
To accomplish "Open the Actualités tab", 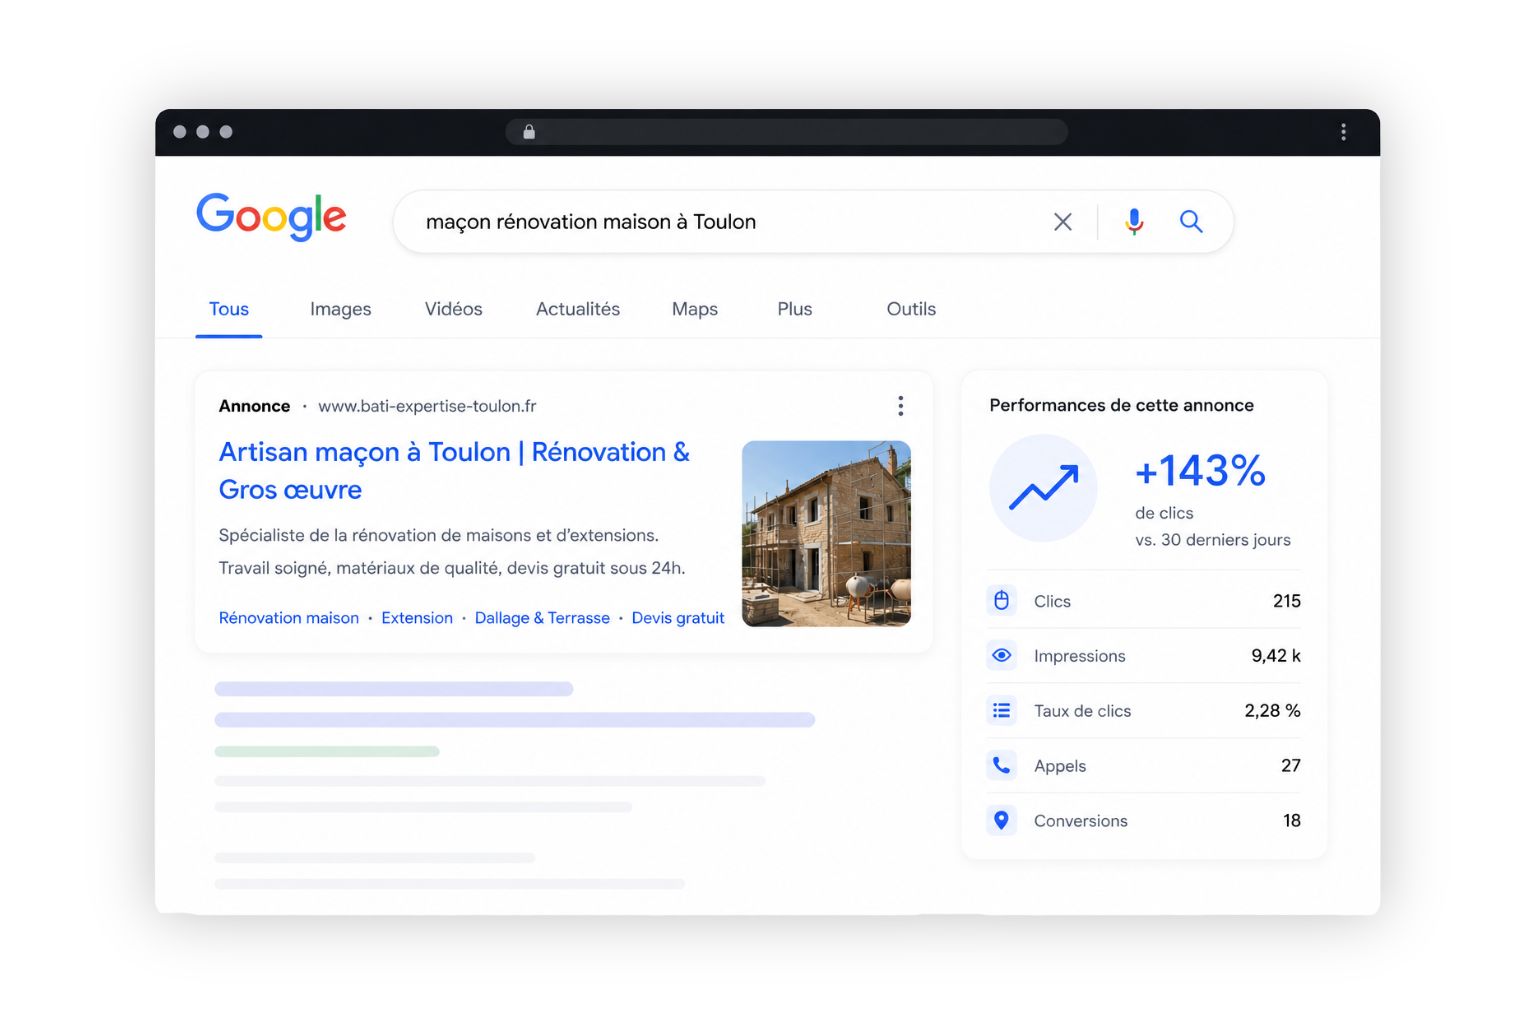I will point(578,309).
